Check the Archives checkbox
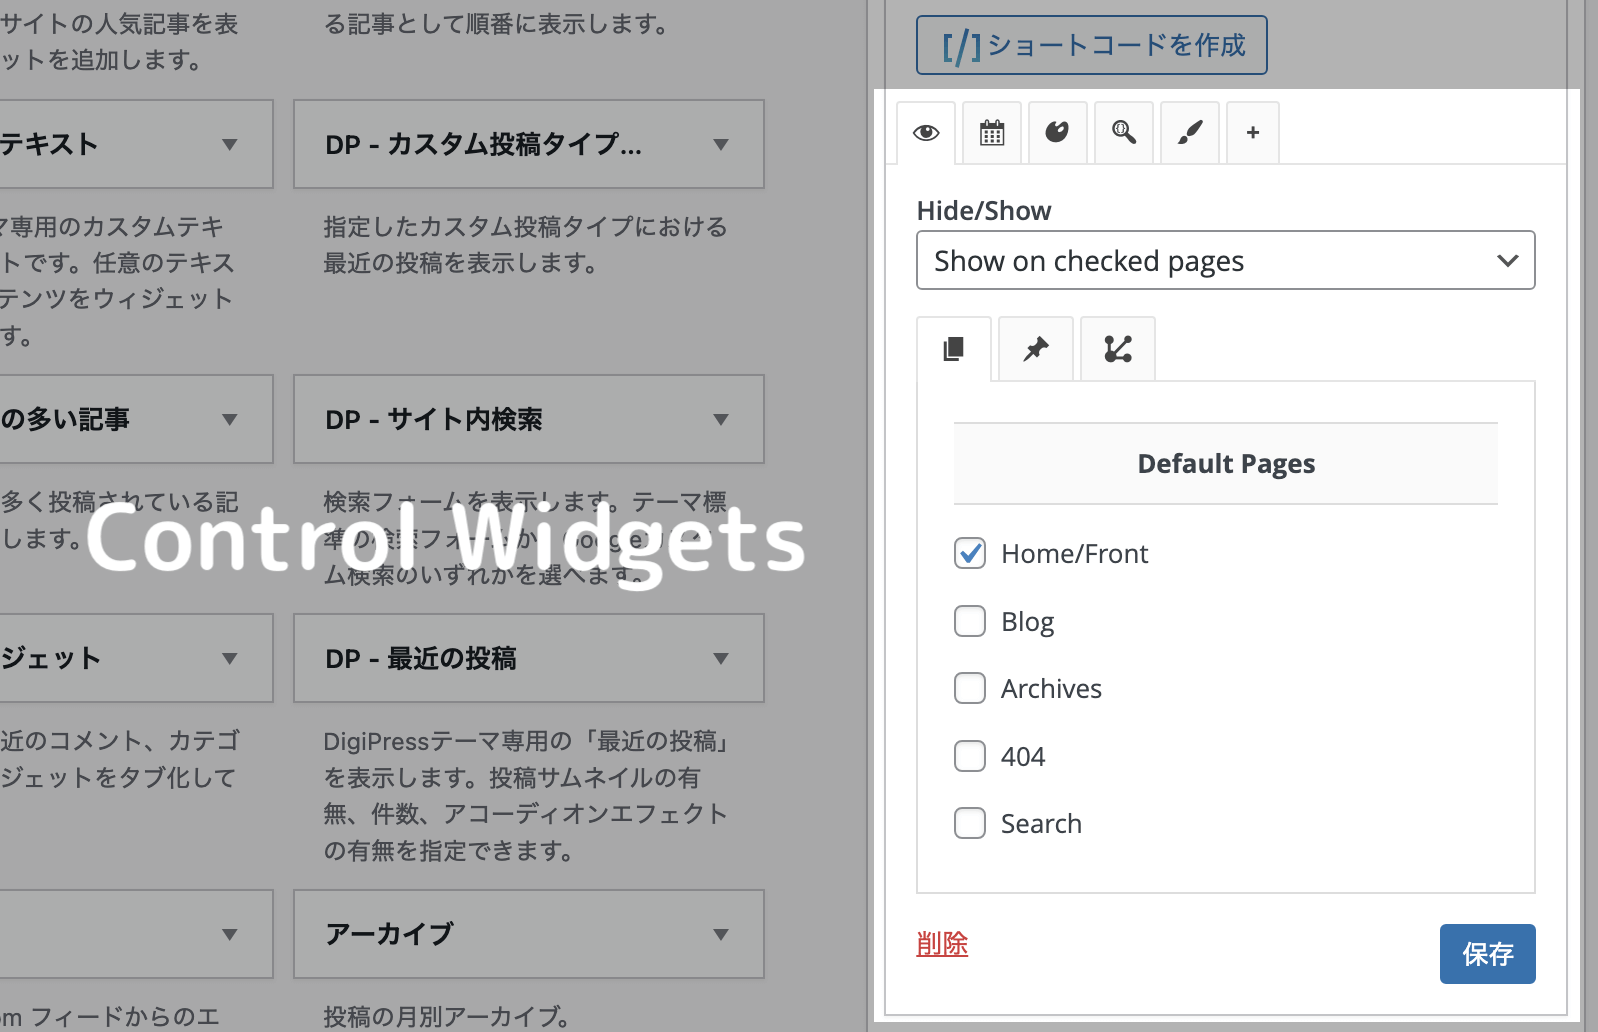The height and width of the screenshot is (1032, 1598). coord(970,688)
